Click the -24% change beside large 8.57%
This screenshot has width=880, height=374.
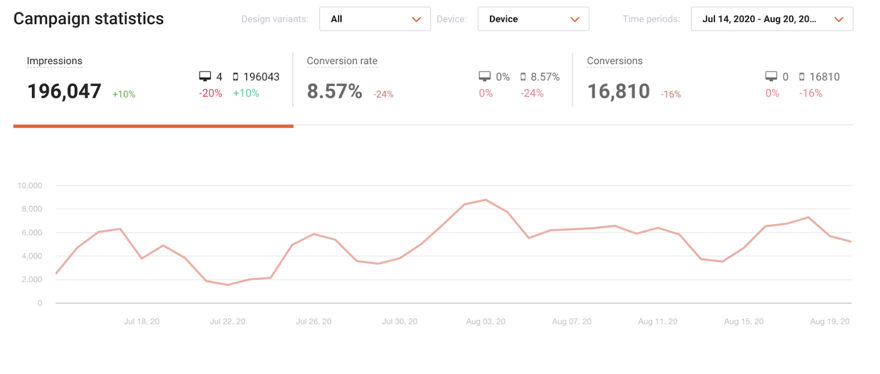[x=383, y=94]
